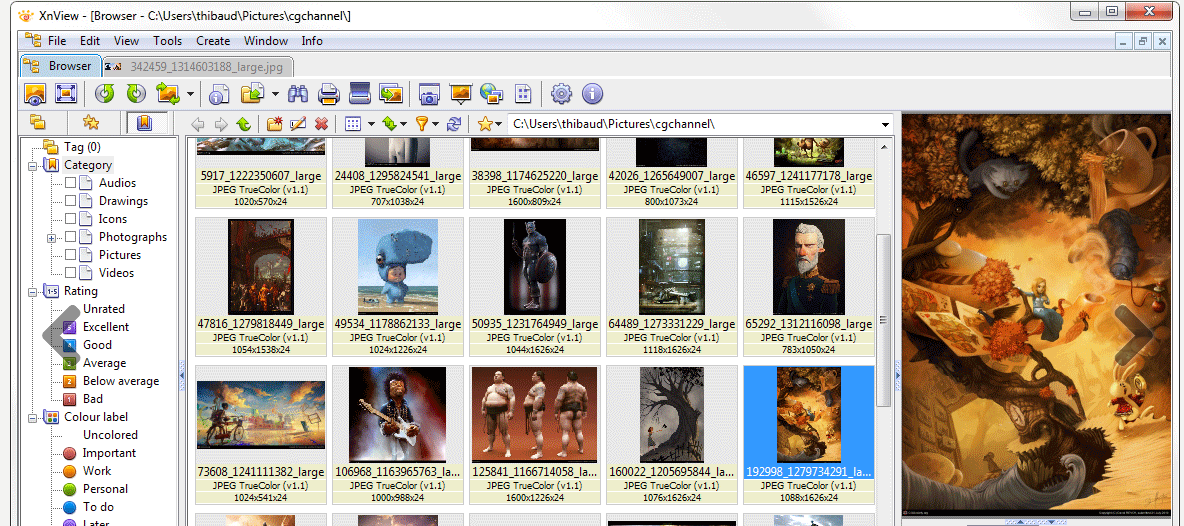This screenshot has width=1184, height=526.
Task: Launch the Slideshow tool
Action: (461, 94)
